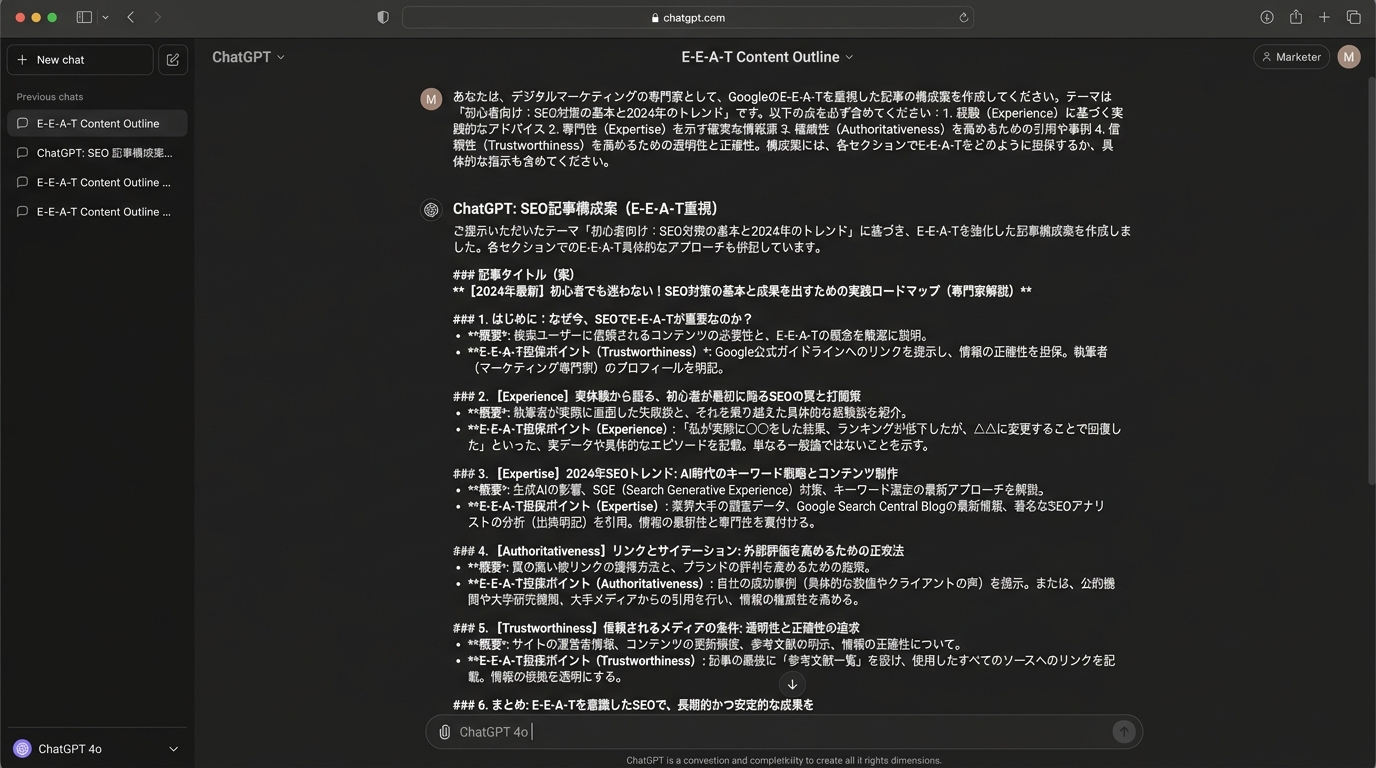Open Safari downloads icon
Viewport: 1376px width, 768px height.
[1267, 17]
